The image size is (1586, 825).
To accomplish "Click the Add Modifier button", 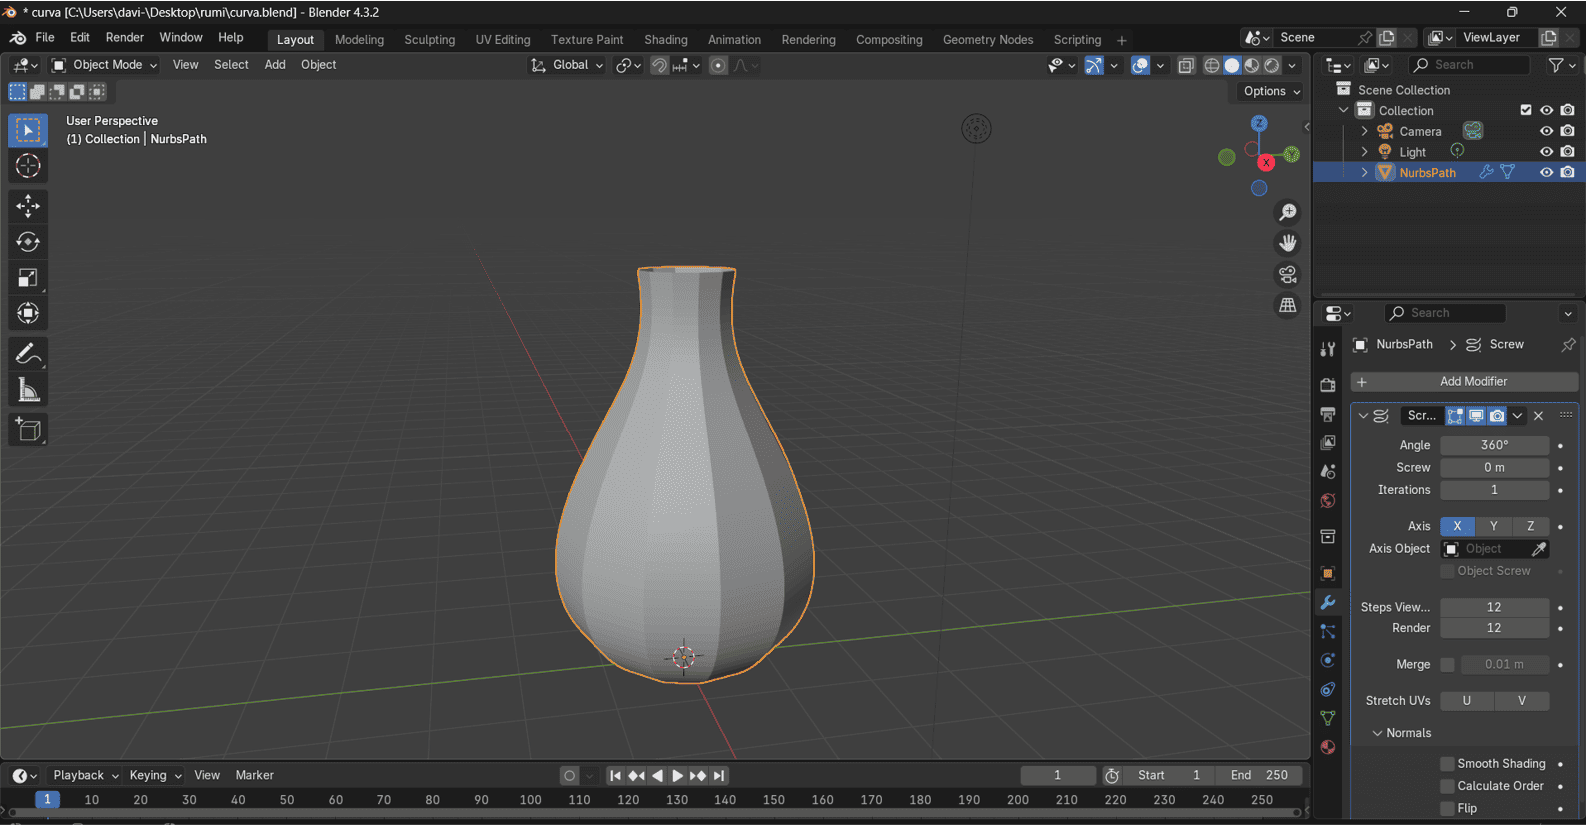I will point(1464,382).
